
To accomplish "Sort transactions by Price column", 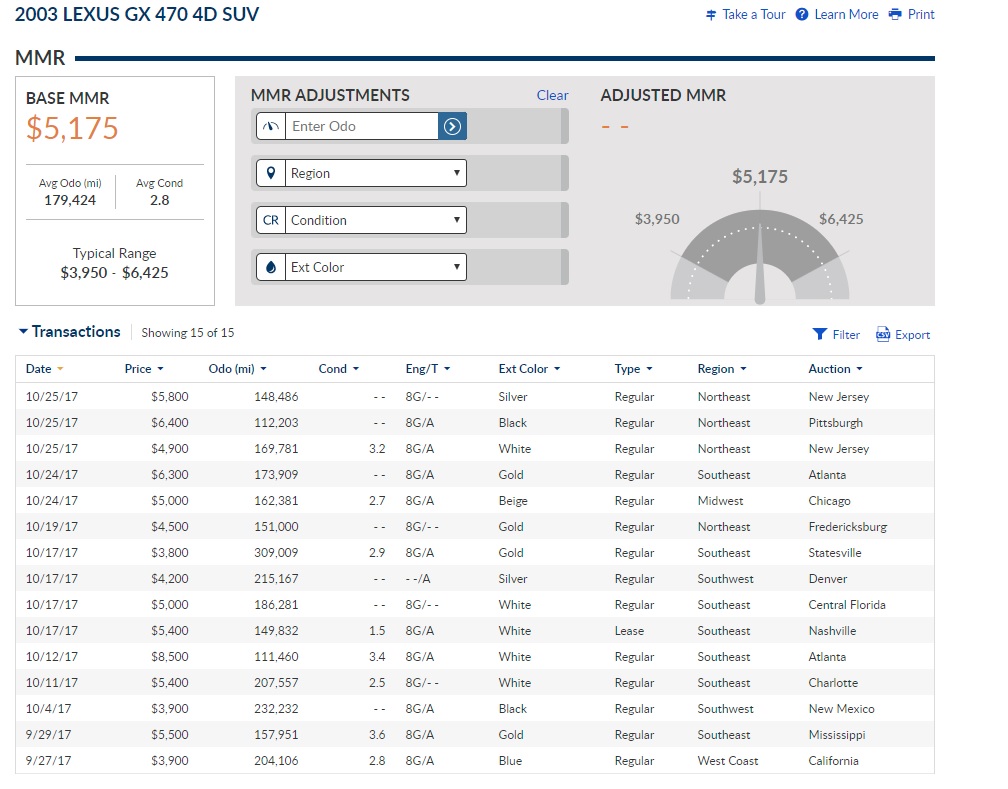I will [x=144, y=368].
